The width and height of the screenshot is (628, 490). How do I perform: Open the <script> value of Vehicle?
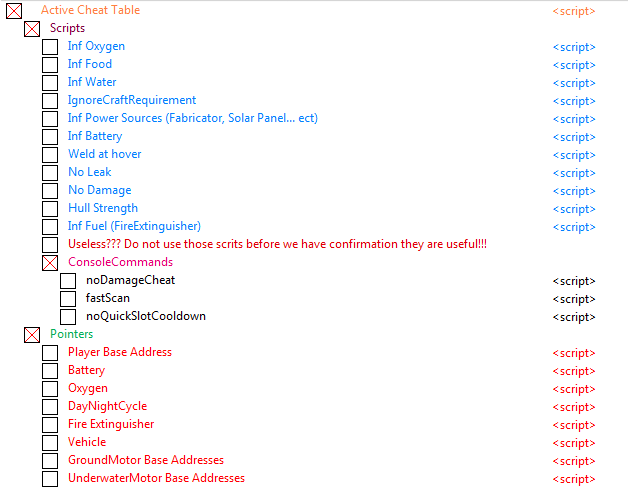pyautogui.click(x=574, y=444)
